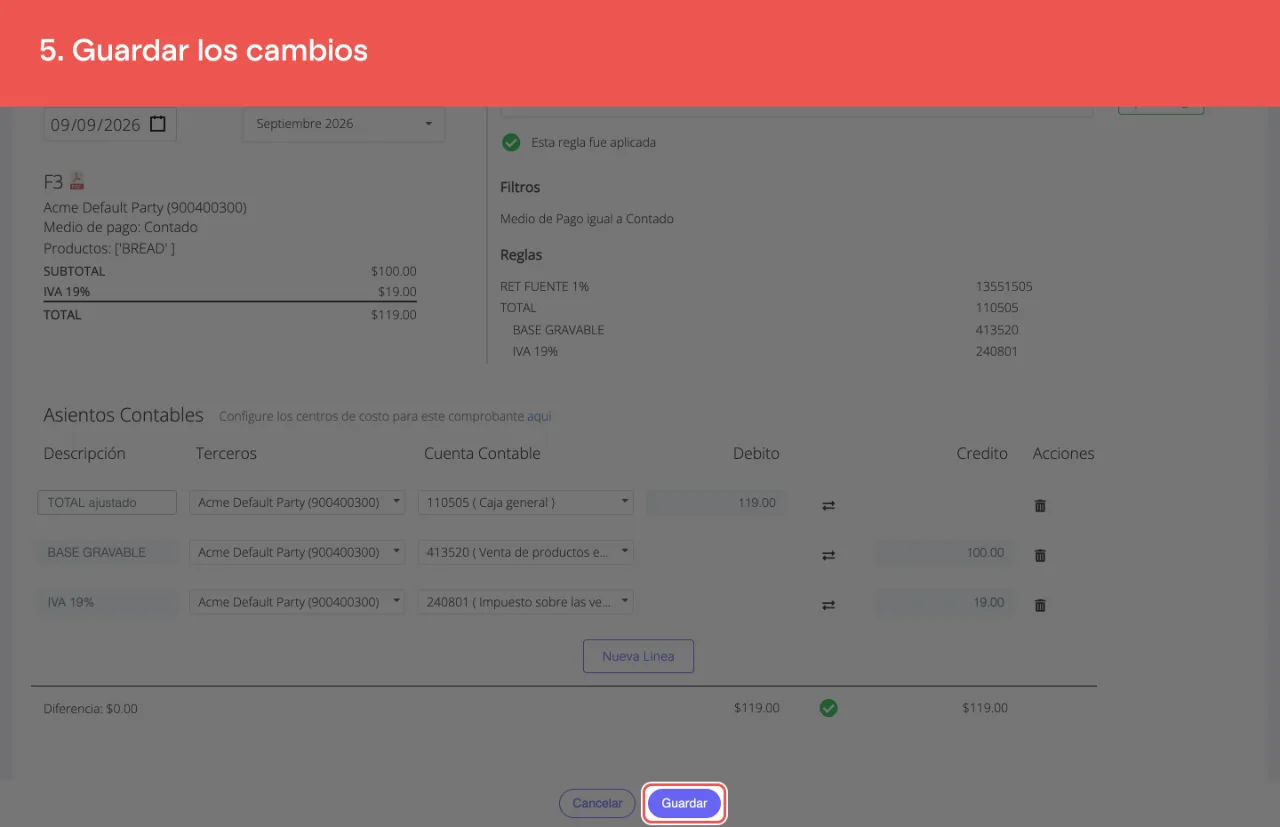Open the calendar icon in the date field
The height and width of the screenshot is (827, 1280).
[x=158, y=124]
